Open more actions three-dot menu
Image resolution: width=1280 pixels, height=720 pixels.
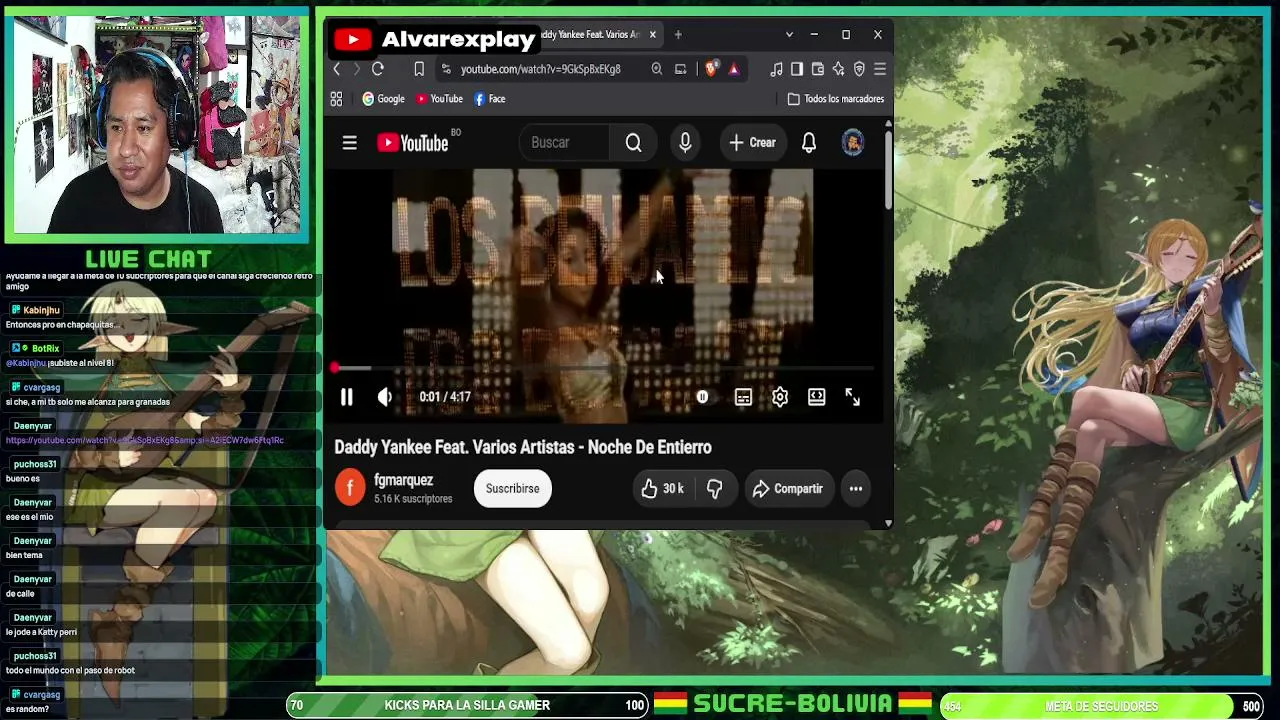tap(856, 488)
